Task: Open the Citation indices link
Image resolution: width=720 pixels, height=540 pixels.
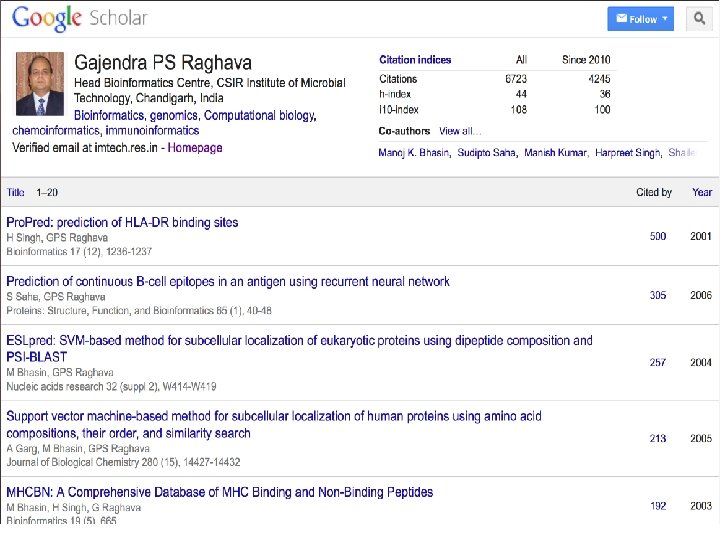Action: [415, 60]
